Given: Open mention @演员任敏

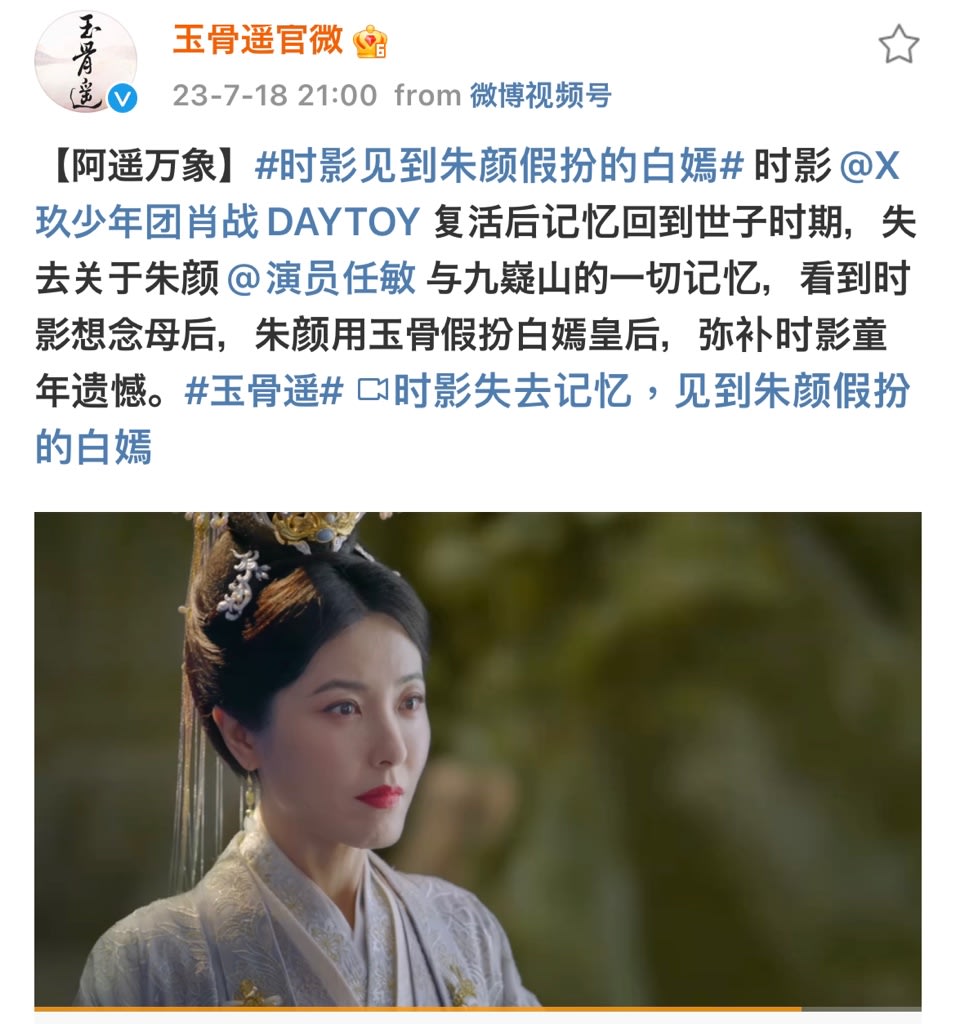Looking at the screenshot, I should coord(321,278).
